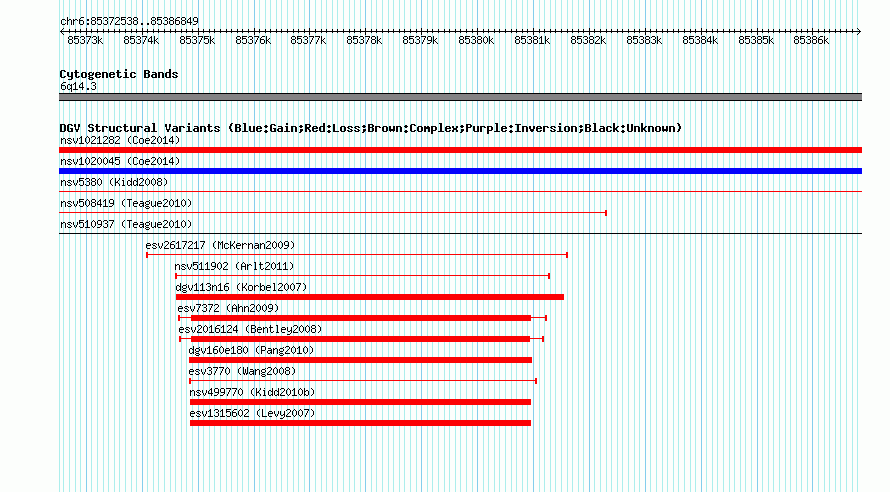Click the chr6:85372538..85386849 region label
The image size is (890, 492).
pyautogui.click(x=129, y=22)
